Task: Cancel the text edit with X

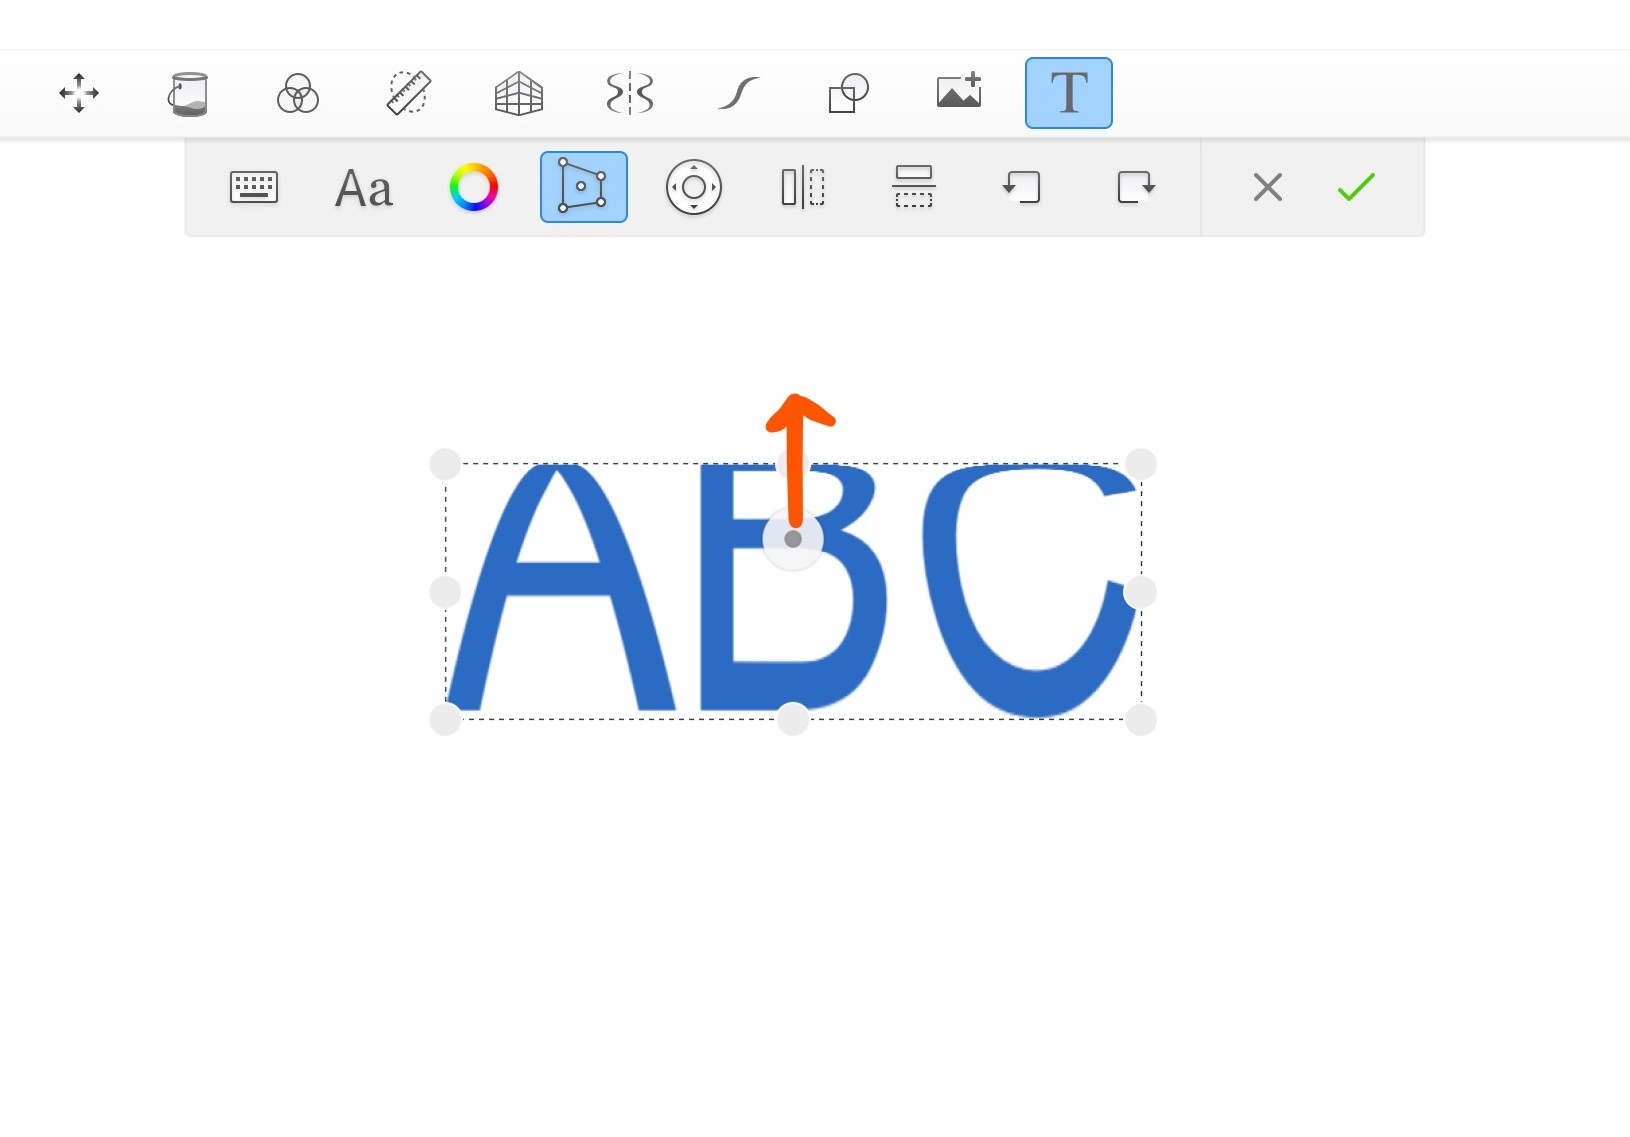Action: coord(1268,187)
